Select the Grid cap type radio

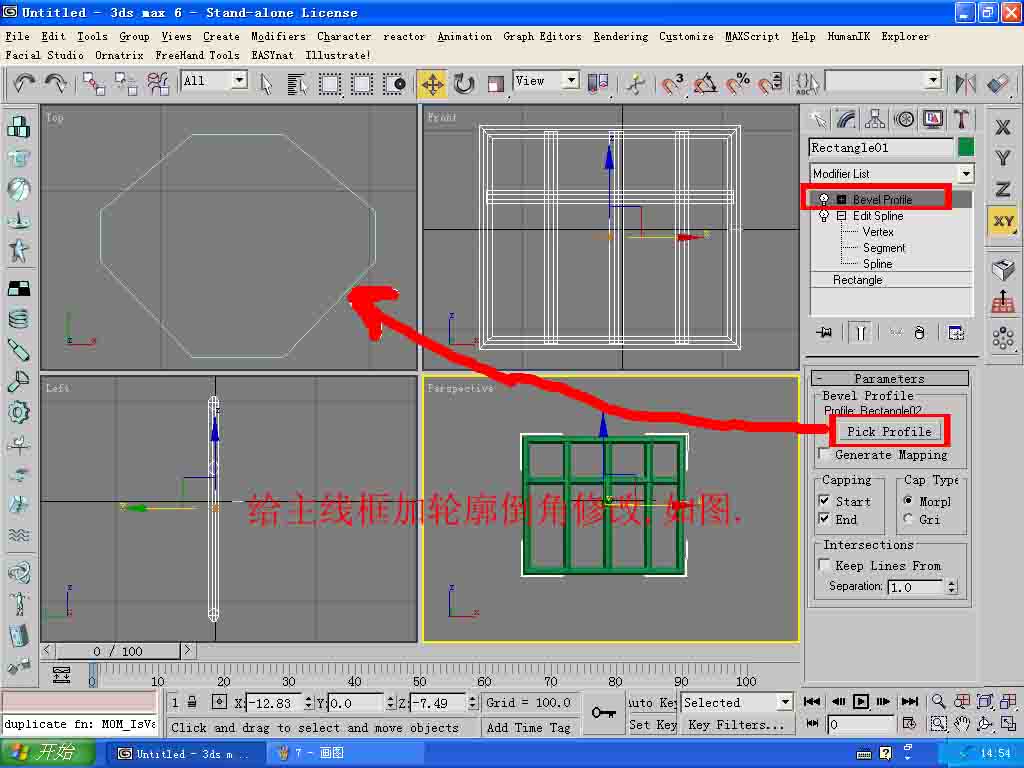[x=908, y=519]
